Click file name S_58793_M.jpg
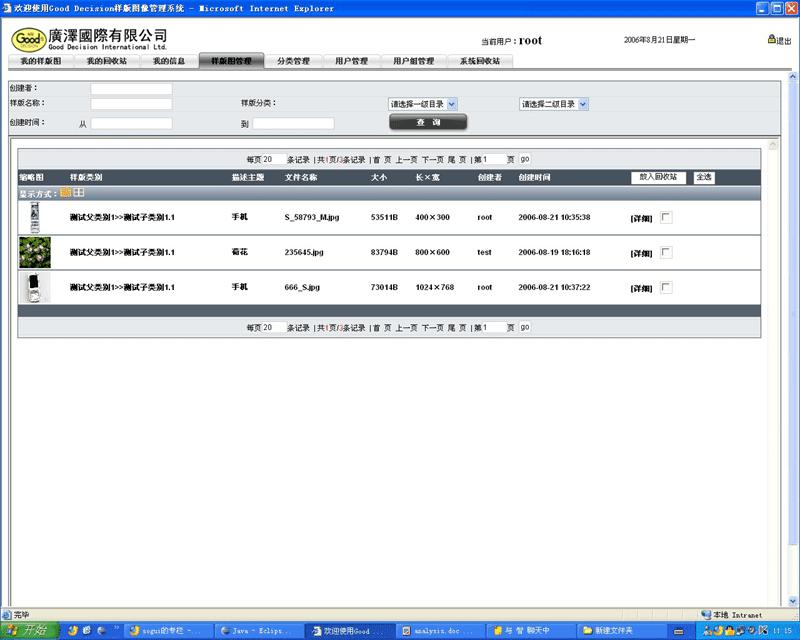800x640 pixels. 312,217
